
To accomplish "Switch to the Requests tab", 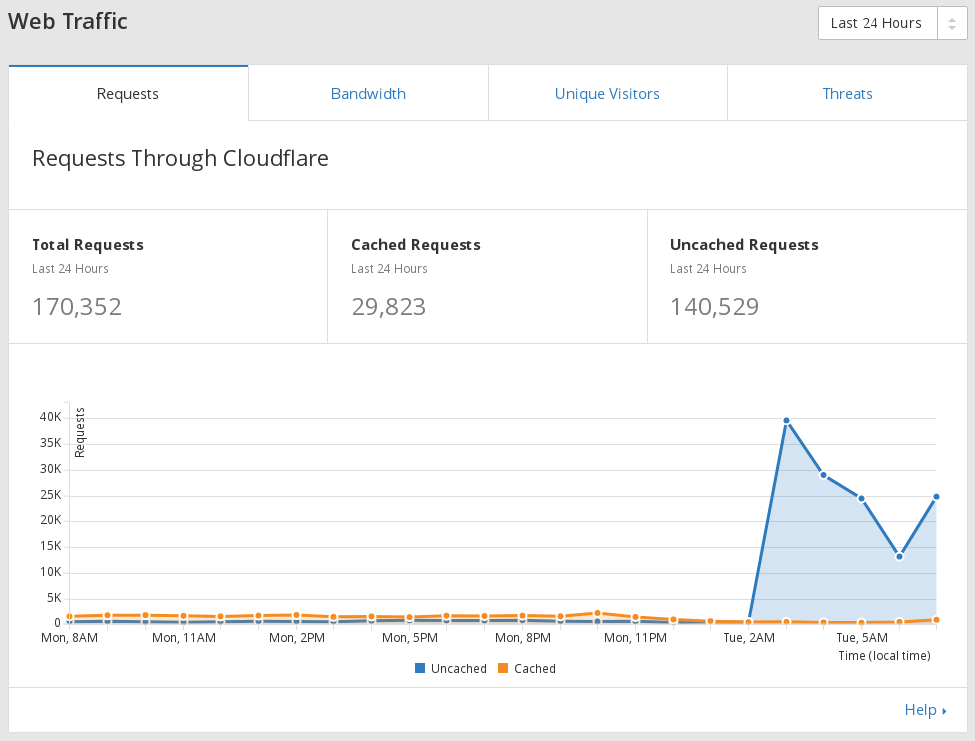I will 128,93.
